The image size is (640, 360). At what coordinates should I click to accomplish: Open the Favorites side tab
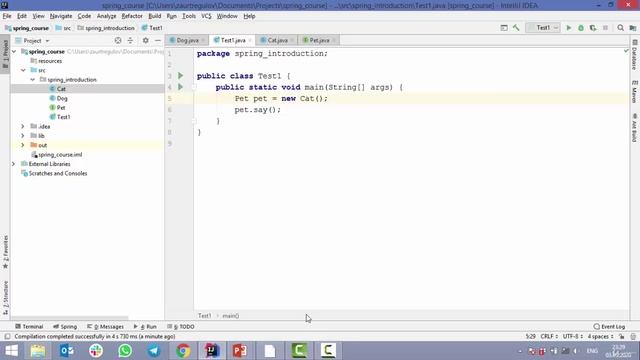coord(5,252)
